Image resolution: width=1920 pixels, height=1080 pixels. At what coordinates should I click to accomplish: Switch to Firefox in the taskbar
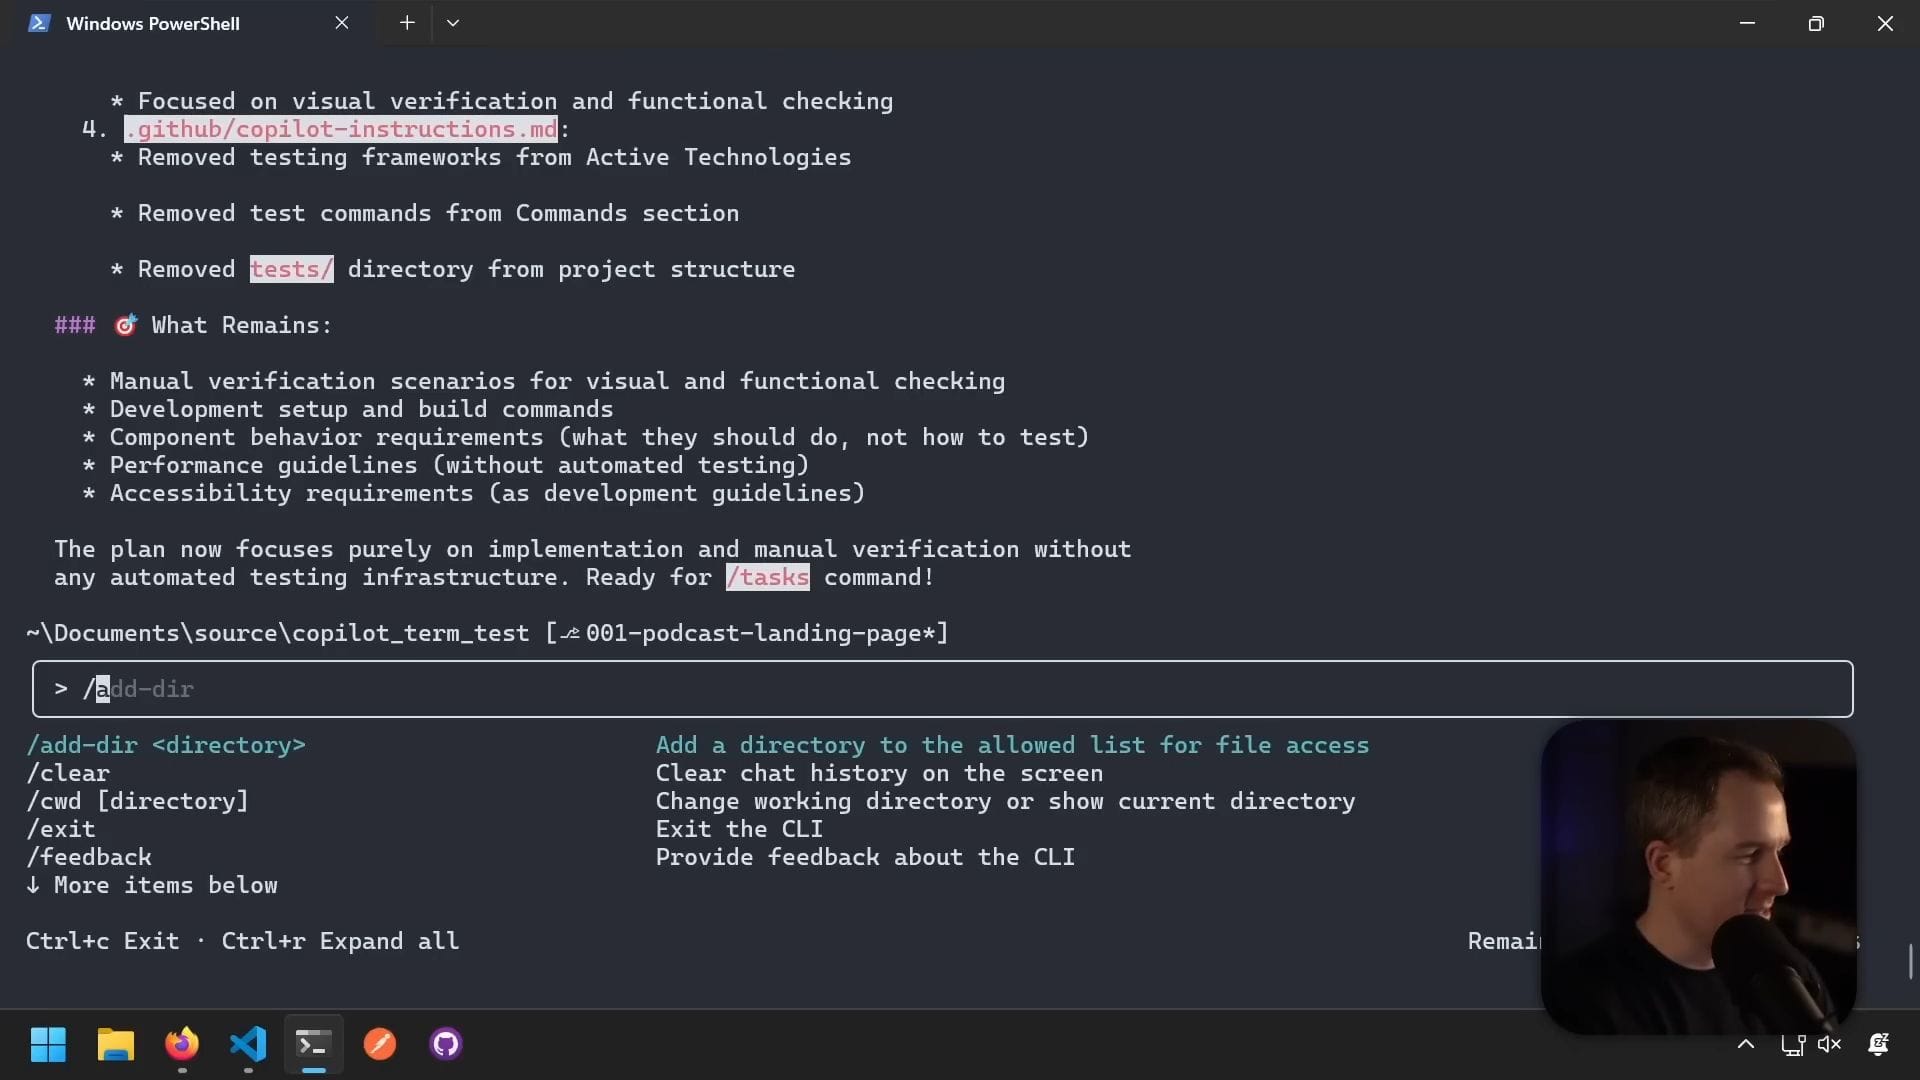[181, 1045]
